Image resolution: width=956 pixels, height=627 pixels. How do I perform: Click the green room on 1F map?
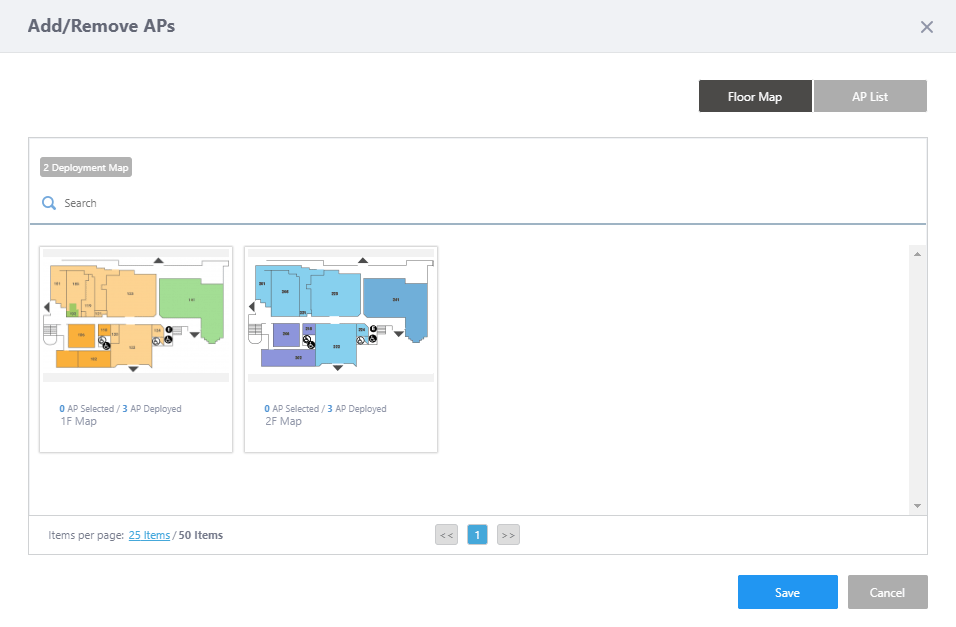click(x=190, y=300)
